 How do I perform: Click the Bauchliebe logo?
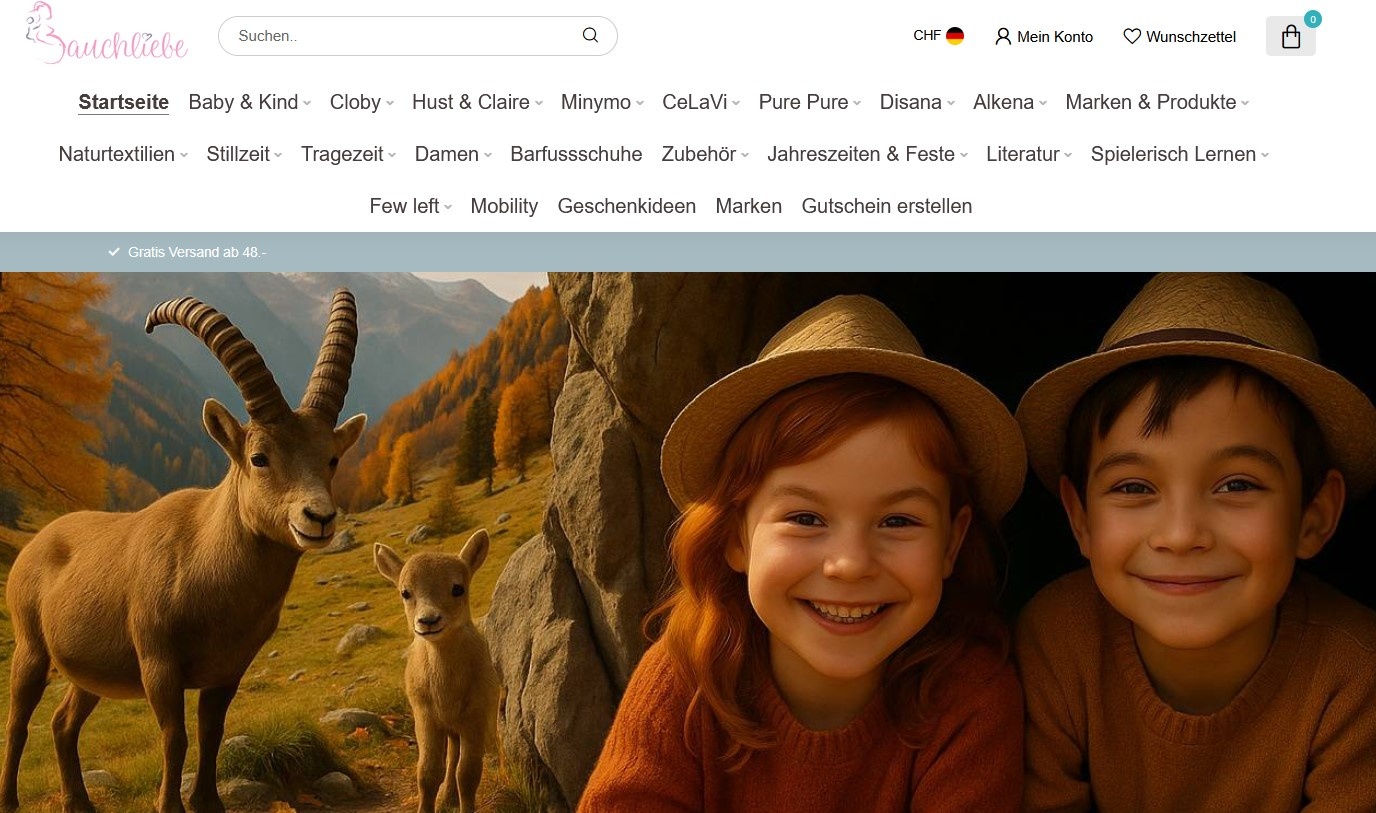pyautogui.click(x=106, y=35)
